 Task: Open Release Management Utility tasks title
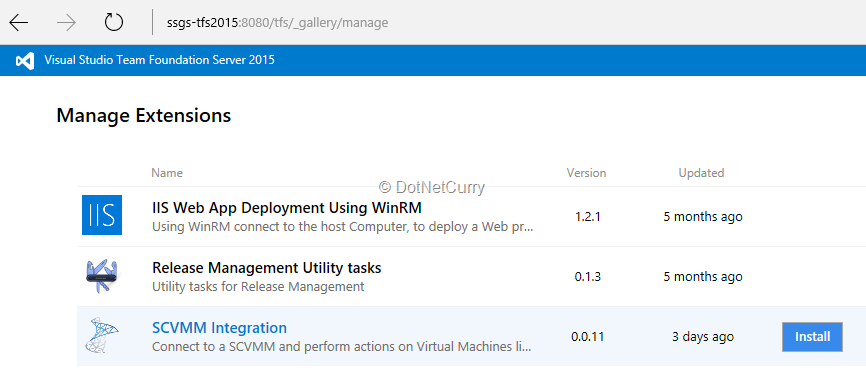pos(267,268)
